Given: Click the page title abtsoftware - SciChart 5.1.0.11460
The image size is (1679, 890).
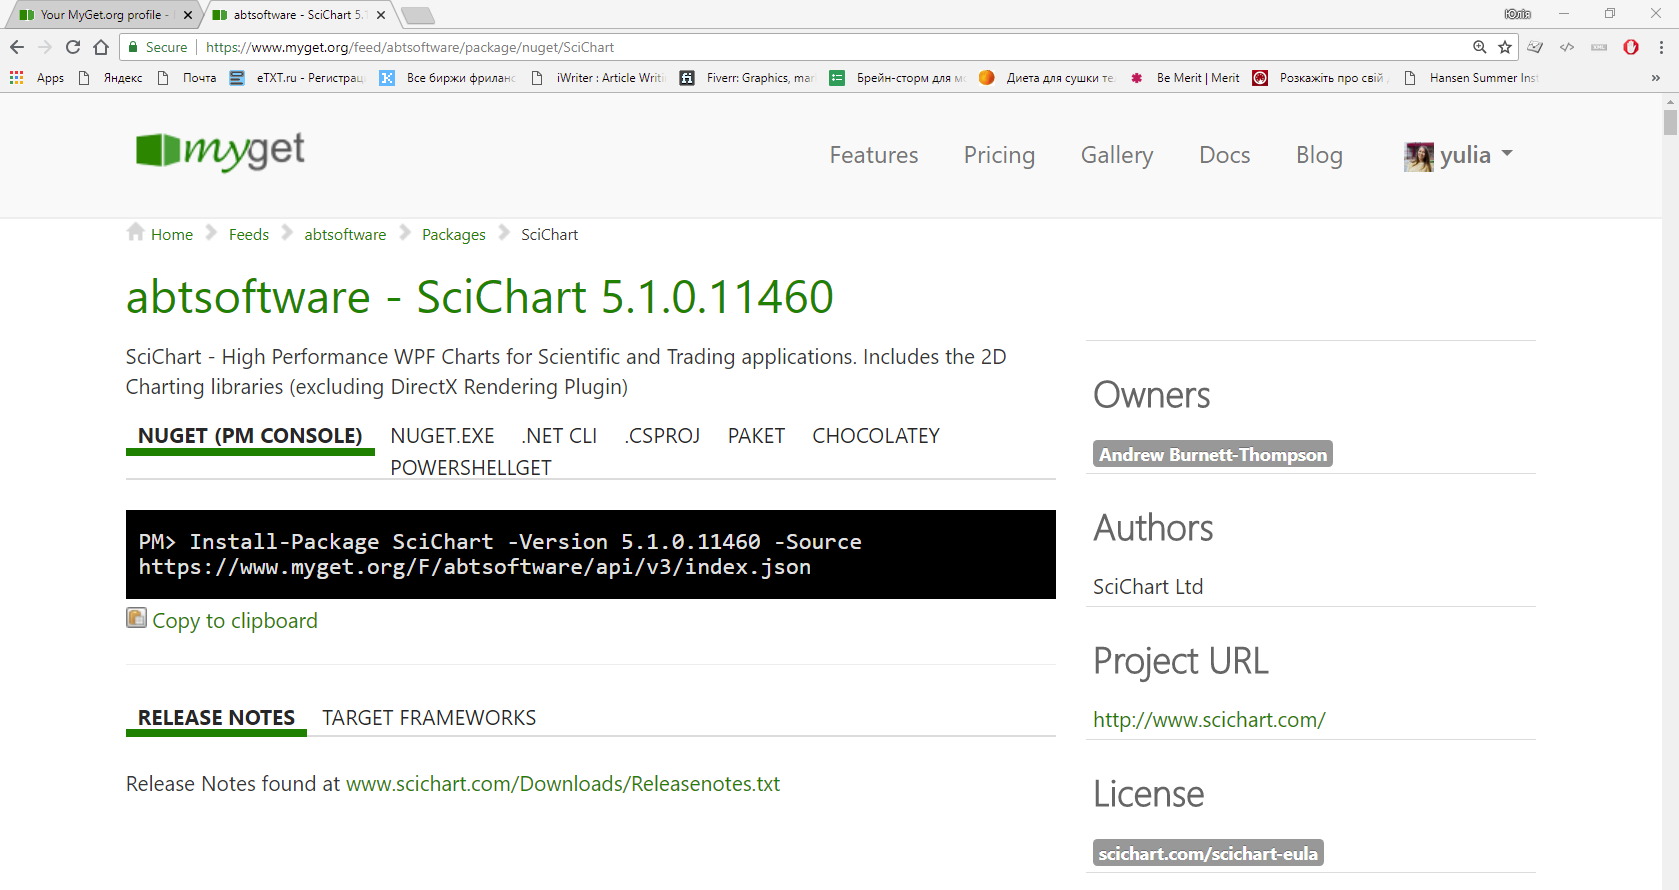Looking at the screenshot, I should click(x=480, y=297).
